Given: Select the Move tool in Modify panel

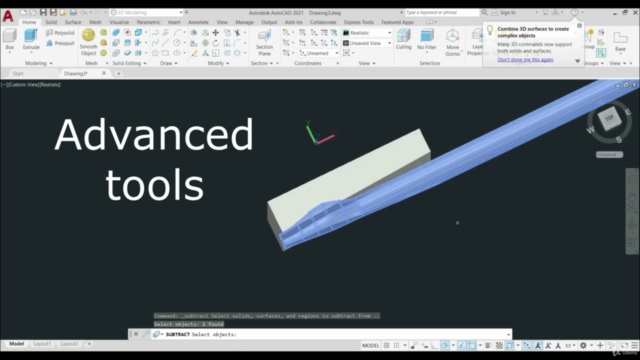Looking at the screenshot, I should pos(216,33).
